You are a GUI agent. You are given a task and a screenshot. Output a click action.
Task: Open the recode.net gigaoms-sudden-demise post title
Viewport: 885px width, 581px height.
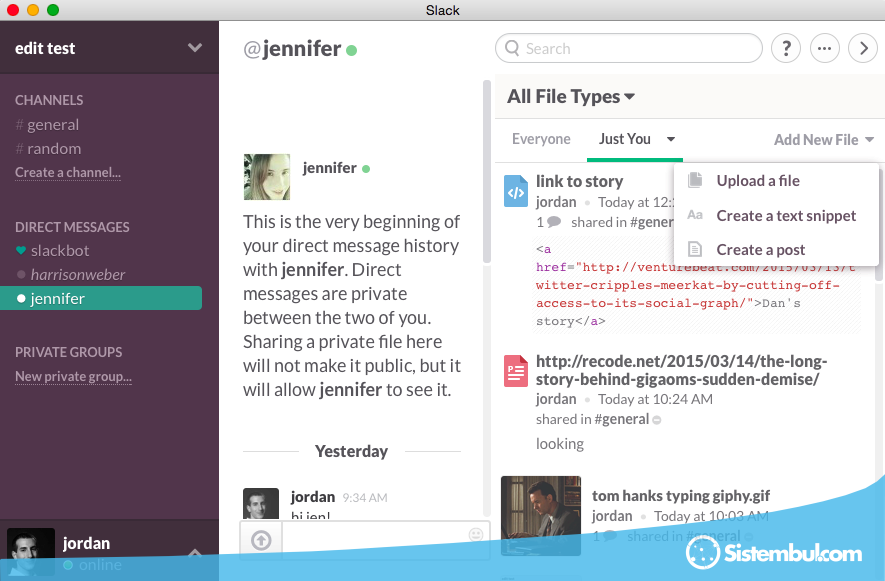(x=681, y=370)
